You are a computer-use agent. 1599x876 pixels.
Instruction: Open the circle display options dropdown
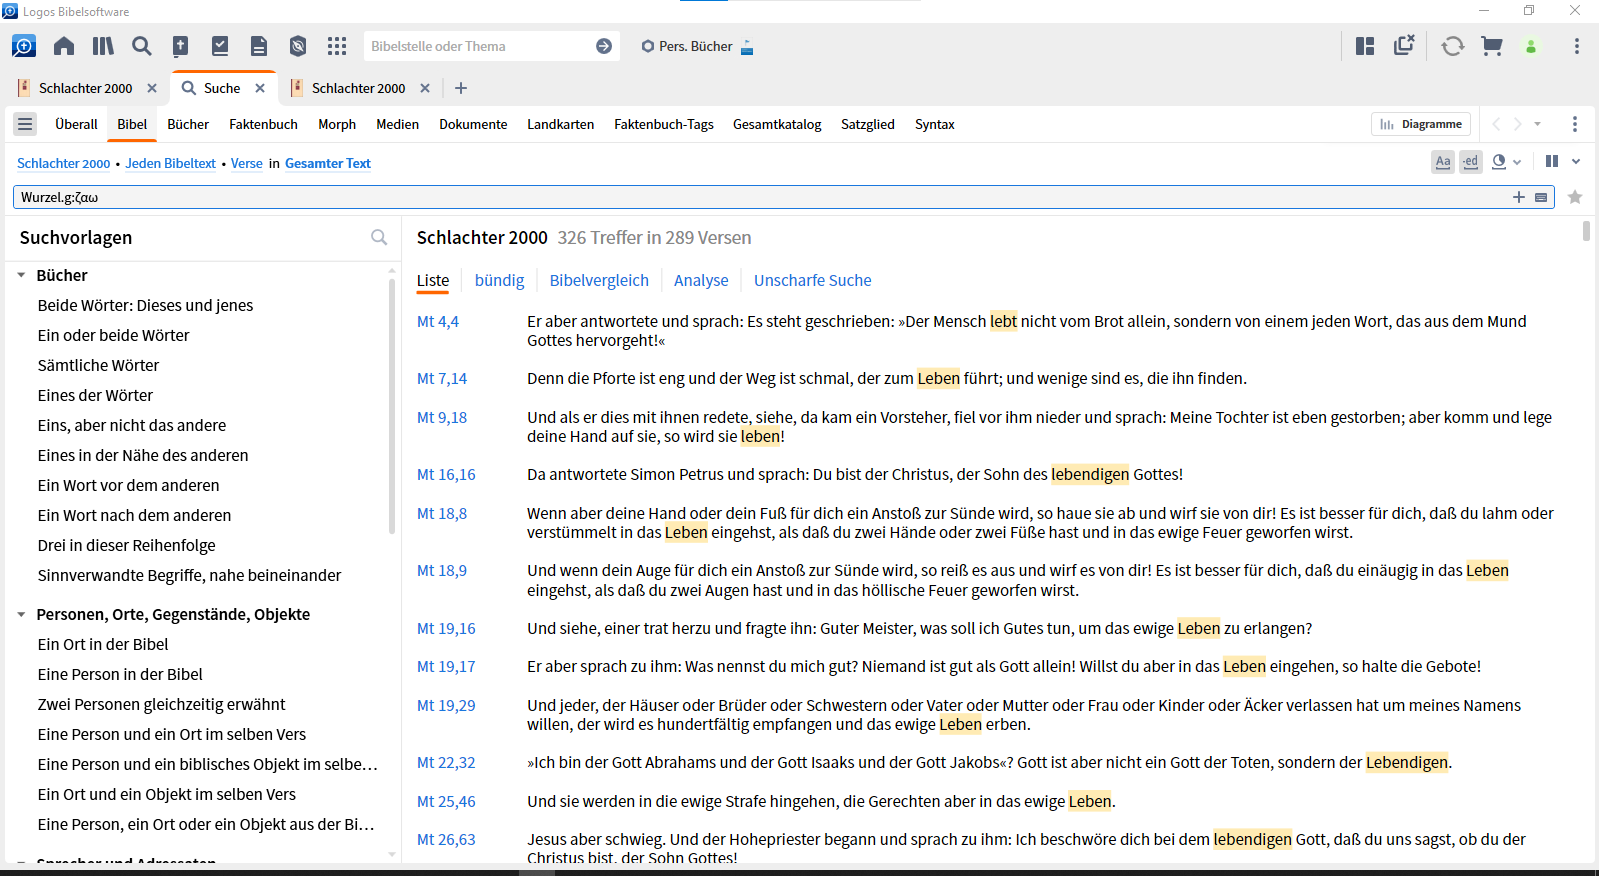[1506, 161]
